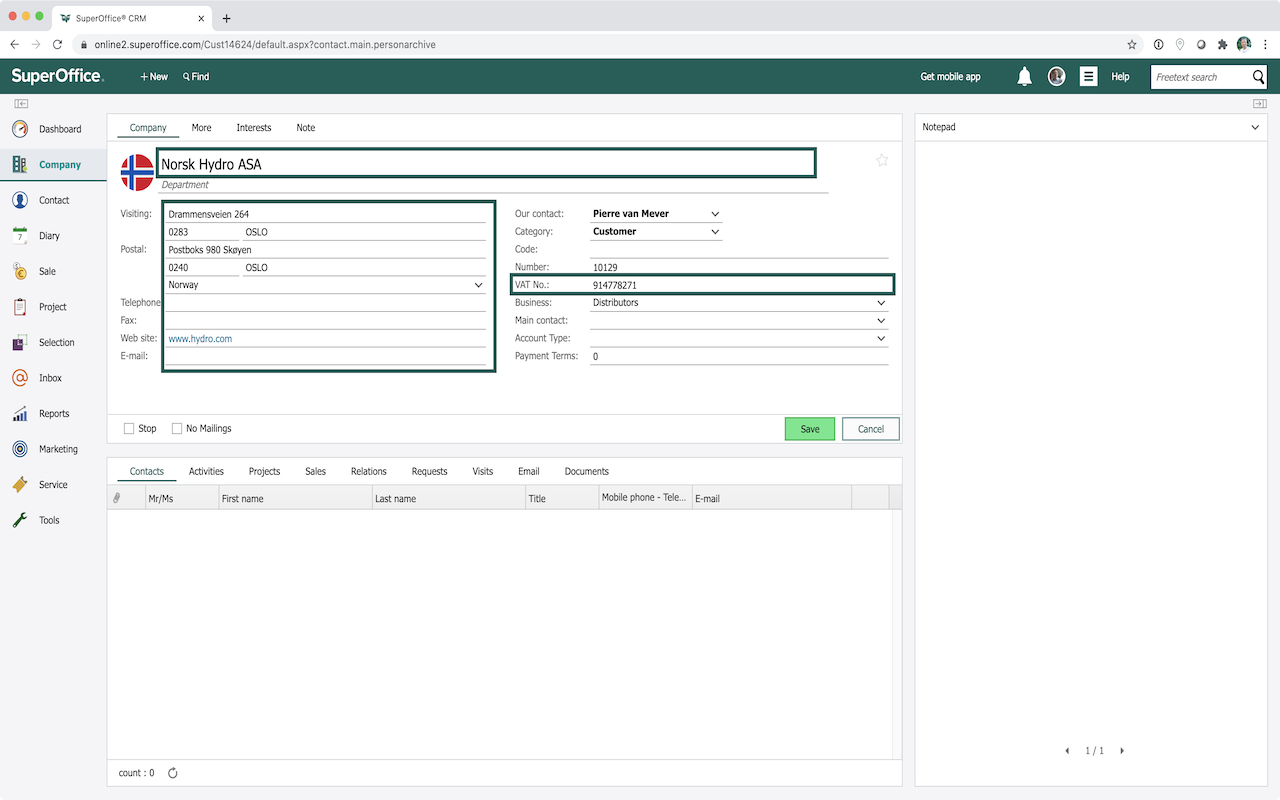Open the Sale sidebar section
Image resolution: width=1280 pixels, height=800 pixels.
(47, 271)
